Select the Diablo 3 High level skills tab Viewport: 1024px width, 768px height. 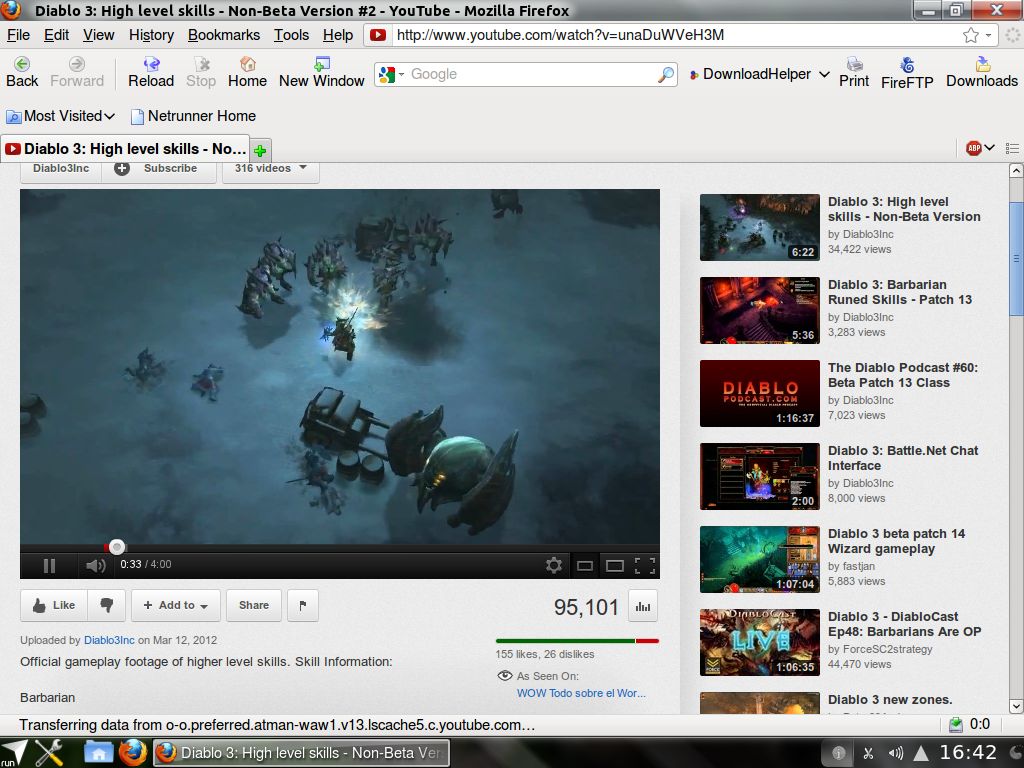[125, 149]
